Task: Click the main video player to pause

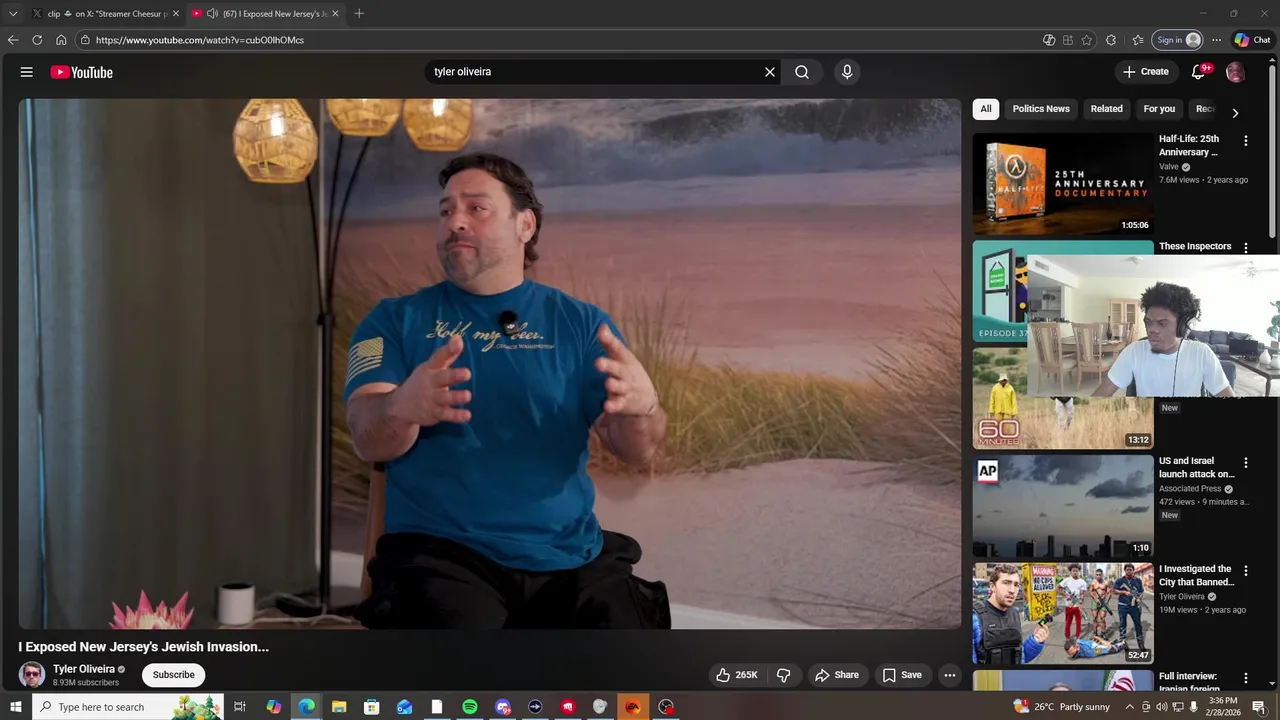Action: (490, 363)
